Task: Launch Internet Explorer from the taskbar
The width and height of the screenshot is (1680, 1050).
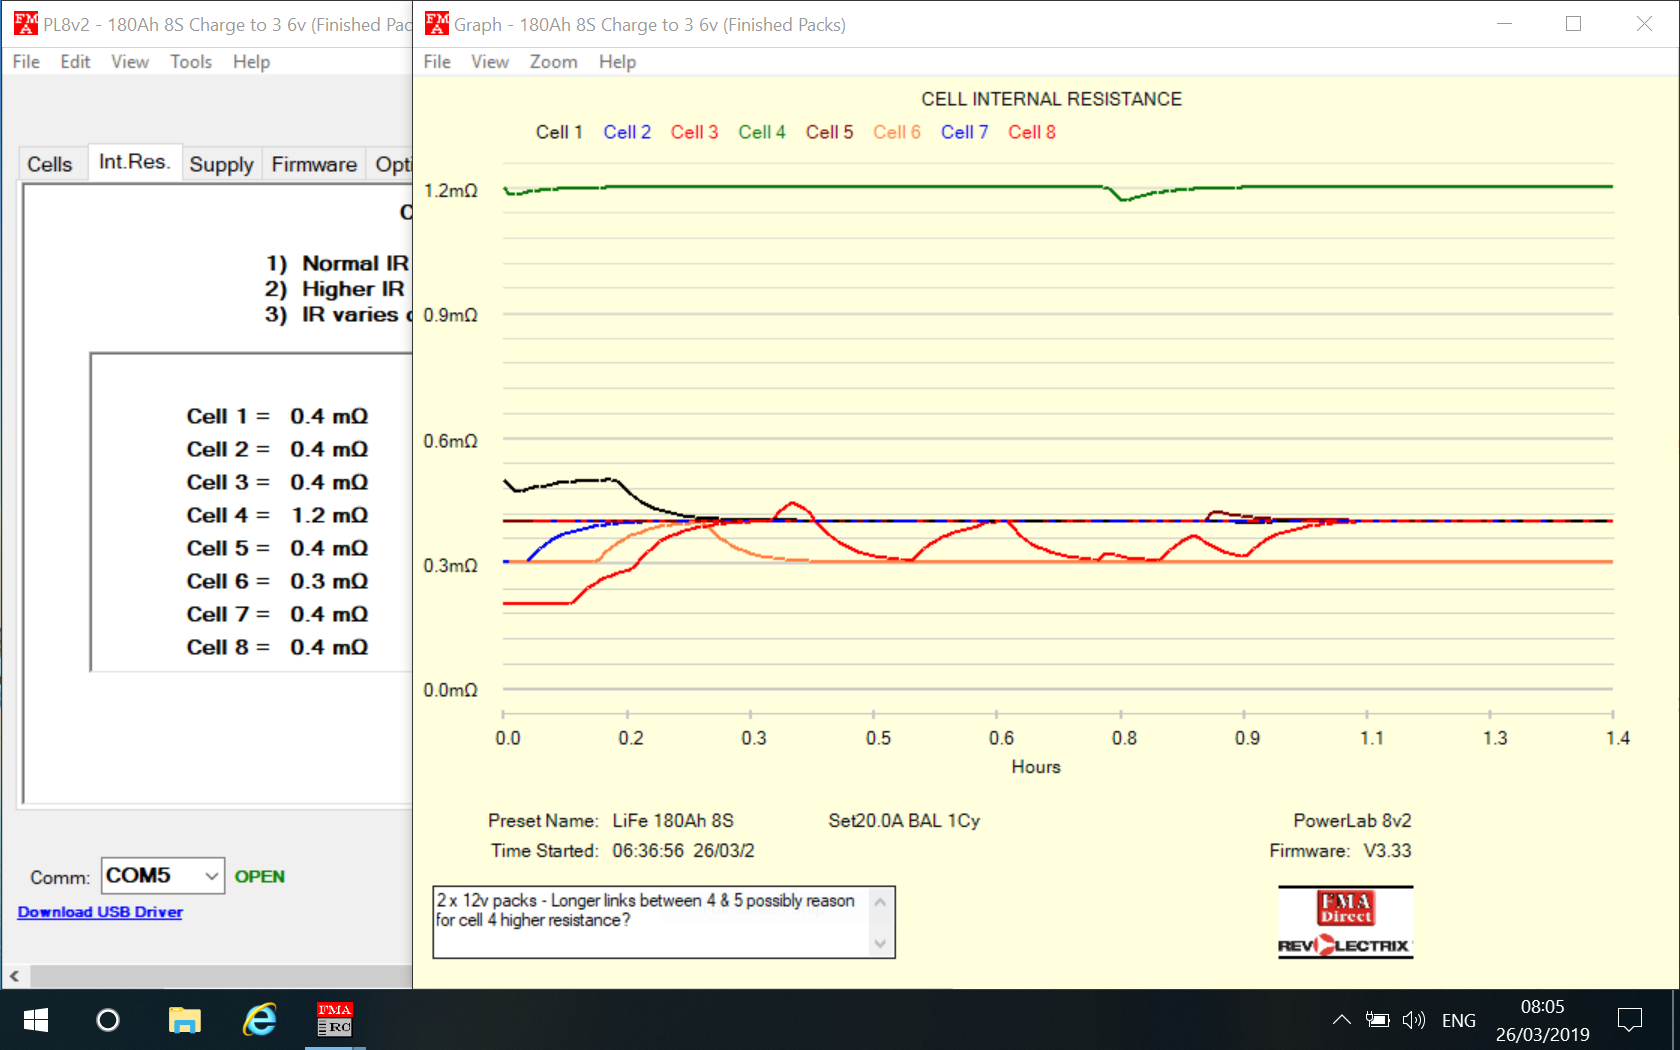Action: tap(260, 1020)
